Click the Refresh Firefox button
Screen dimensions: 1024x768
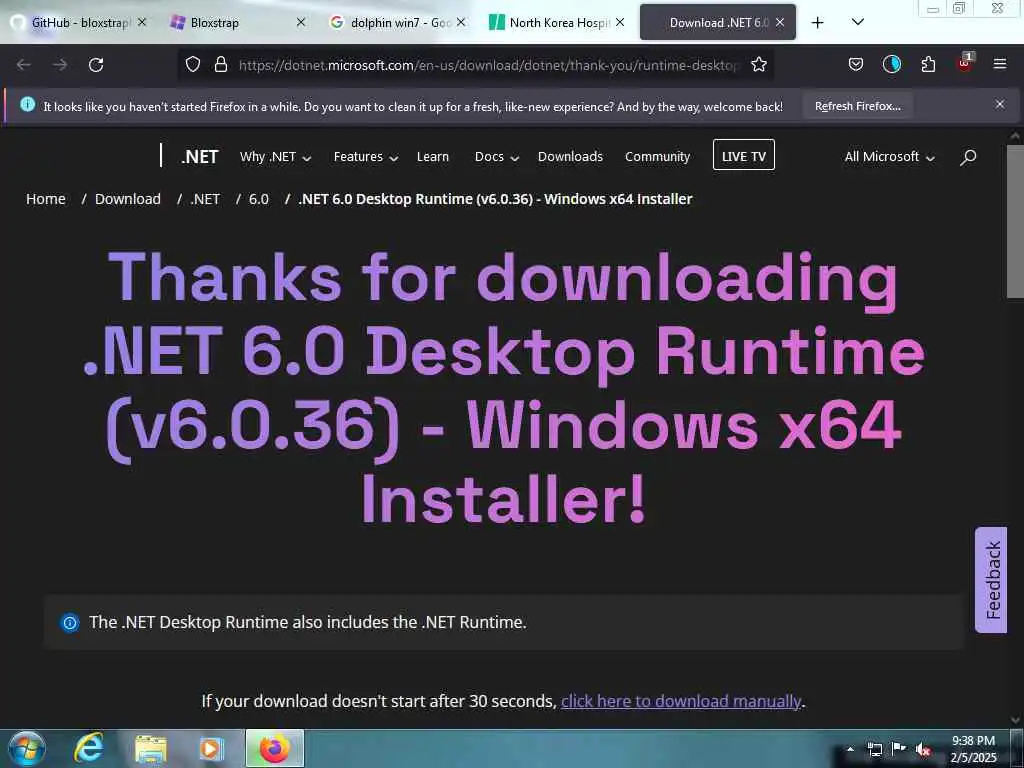click(x=857, y=106)
